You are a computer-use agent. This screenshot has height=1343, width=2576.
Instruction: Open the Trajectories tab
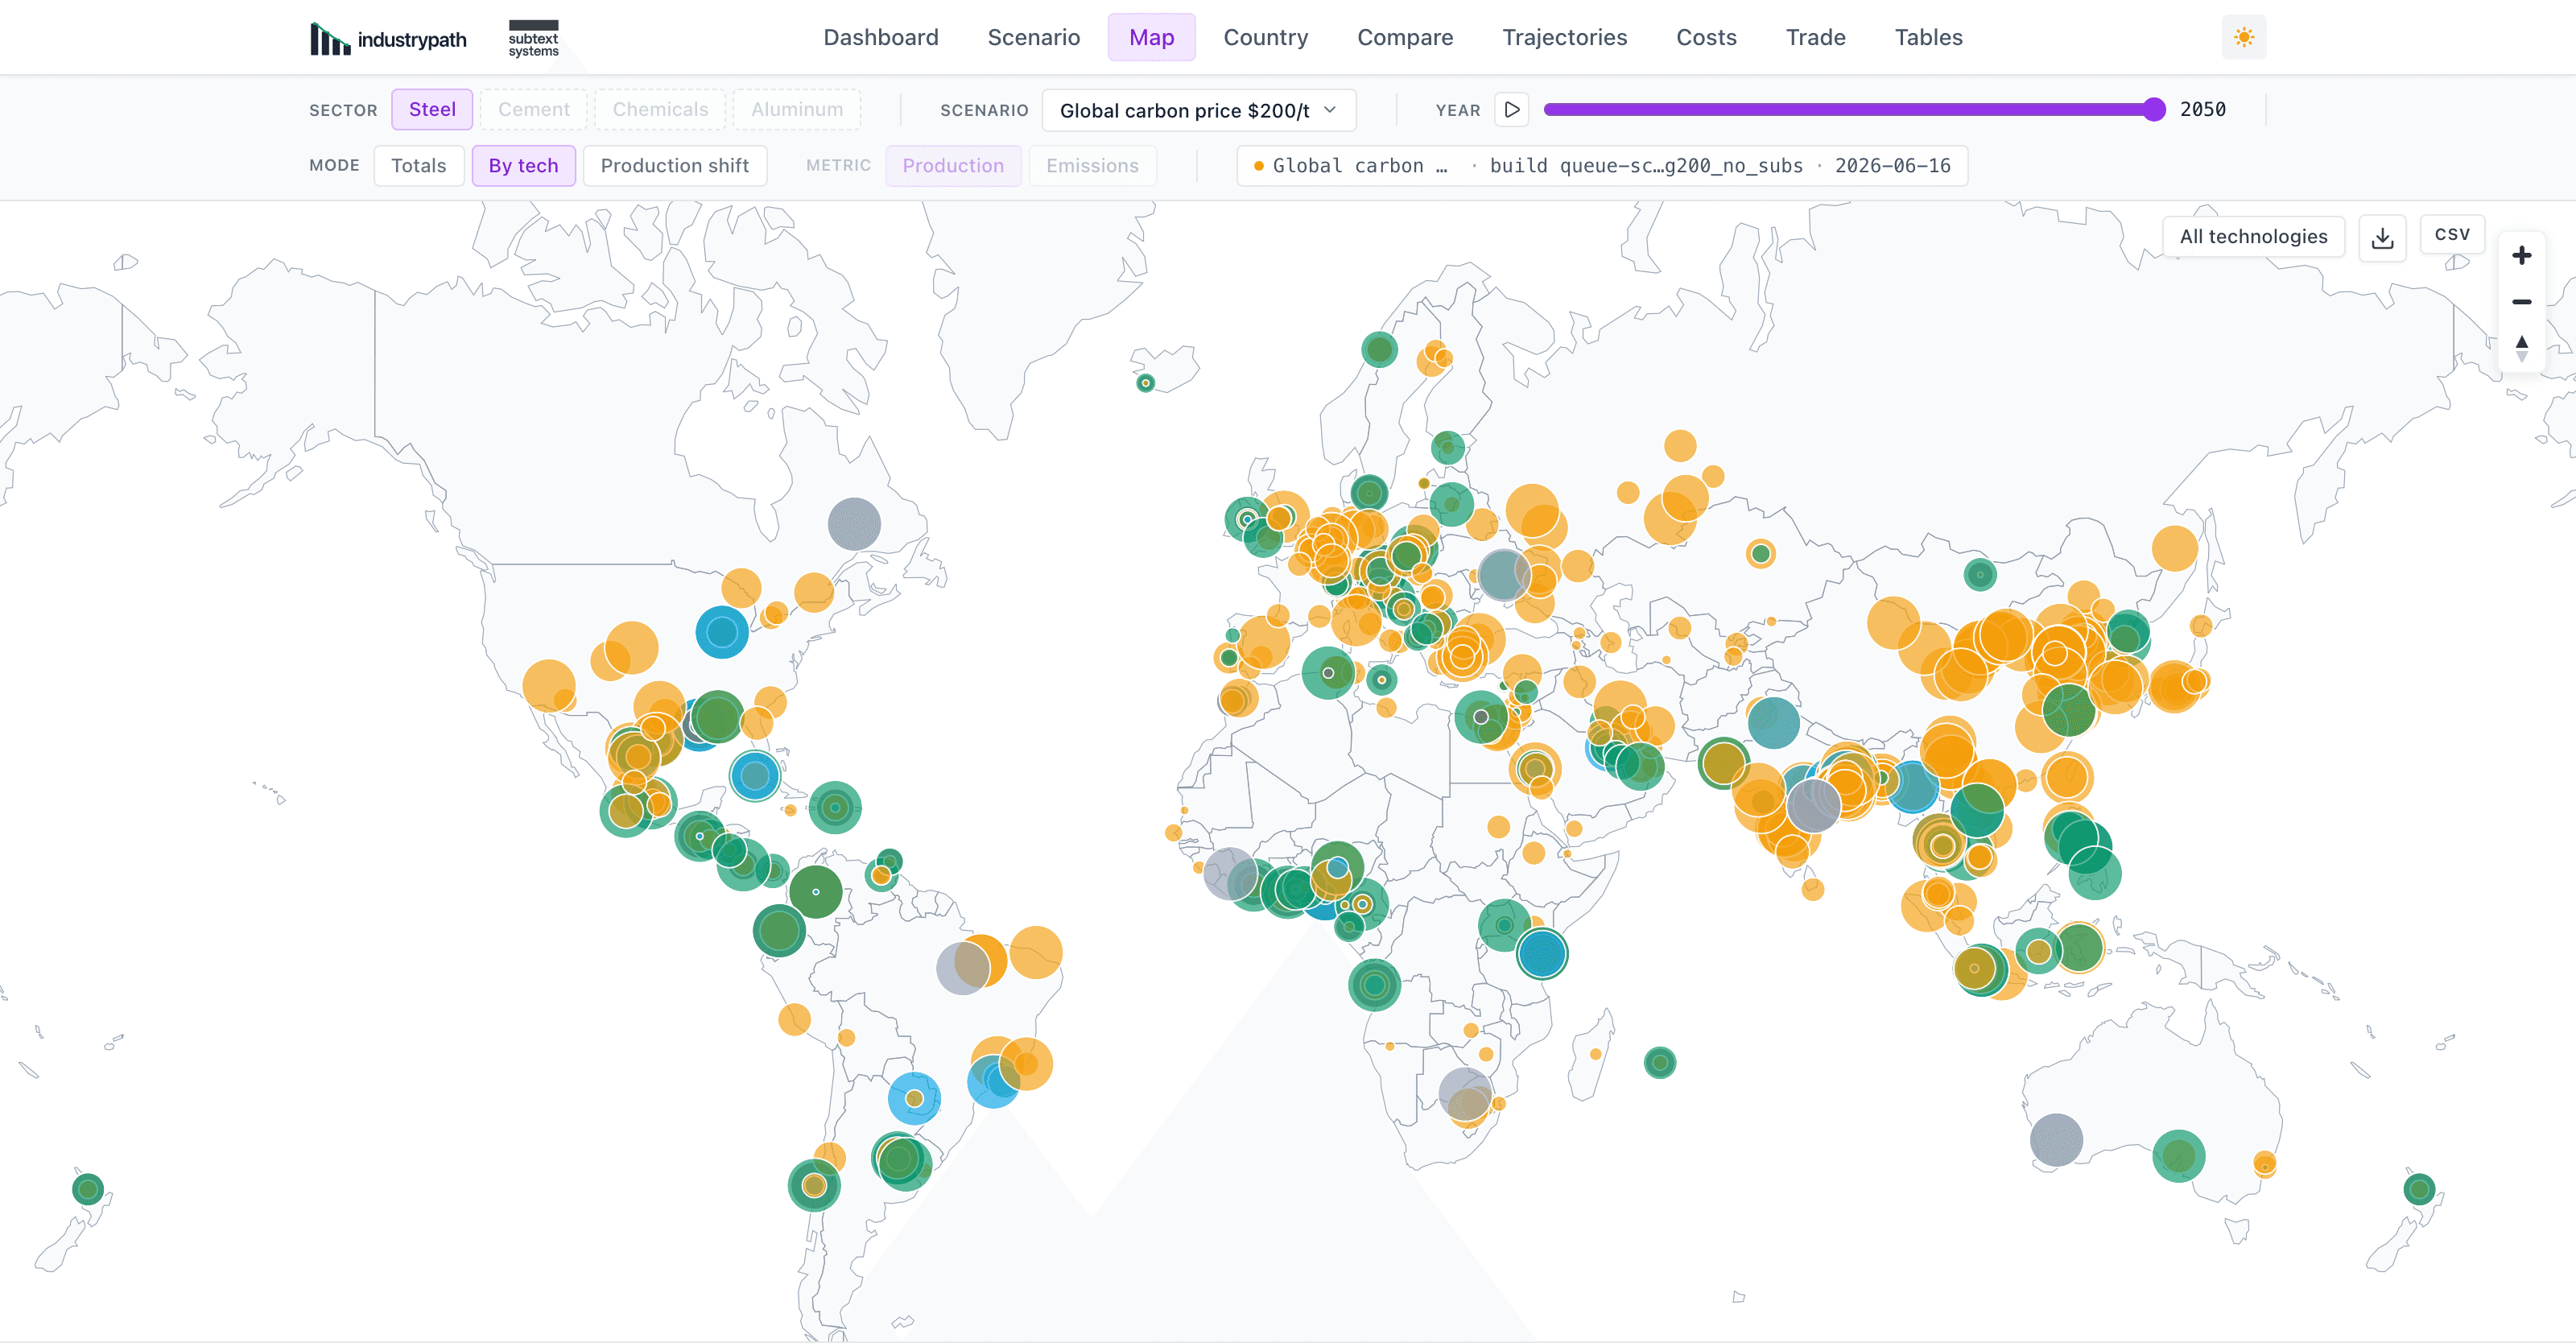(1564, 38)
